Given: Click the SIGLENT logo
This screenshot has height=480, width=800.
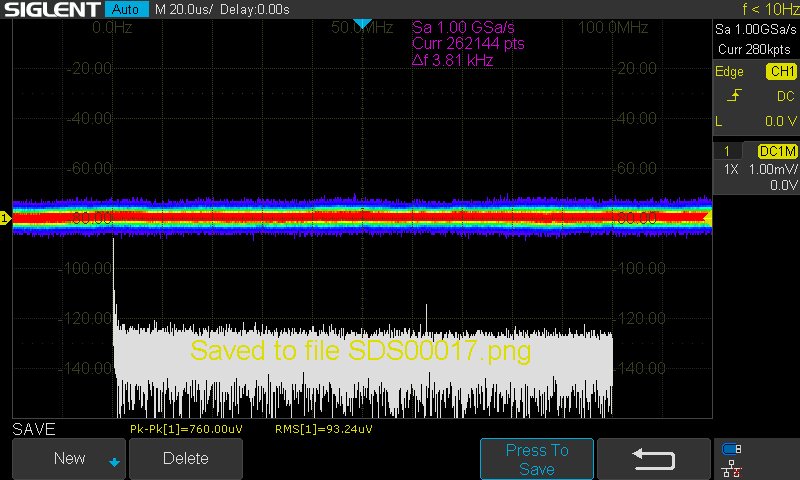Looking at the screenshot, I should (52, 9).
